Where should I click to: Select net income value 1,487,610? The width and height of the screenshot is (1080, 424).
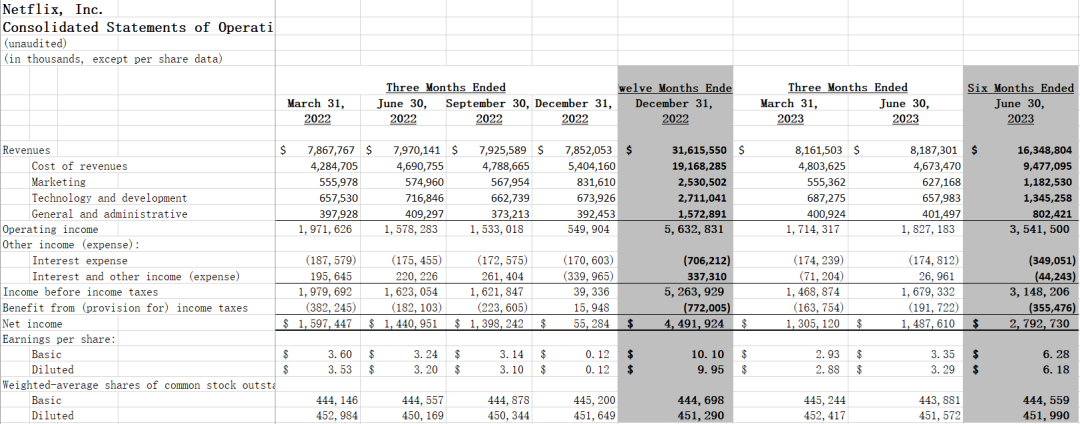point(928,324)
